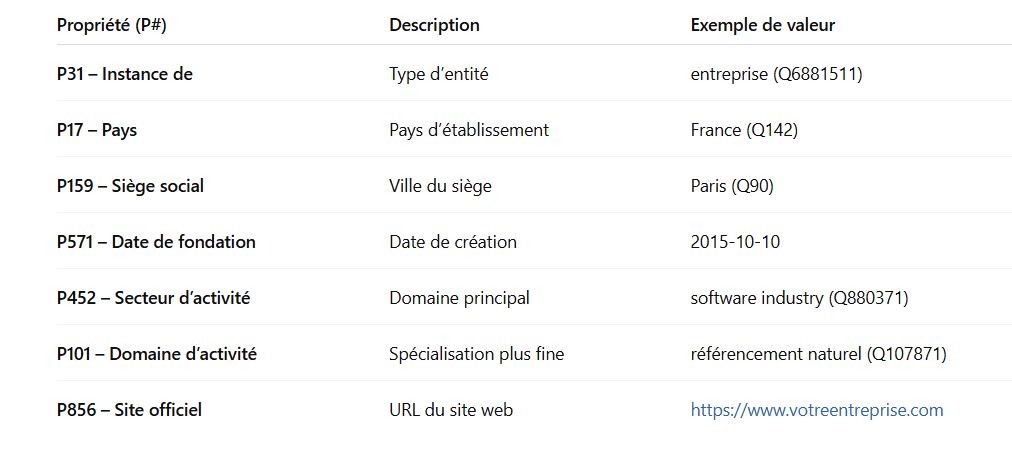Select the "Pays d'établissement" description text
This screenshot has width=1012, height=465.
click(x=469, y=130)
